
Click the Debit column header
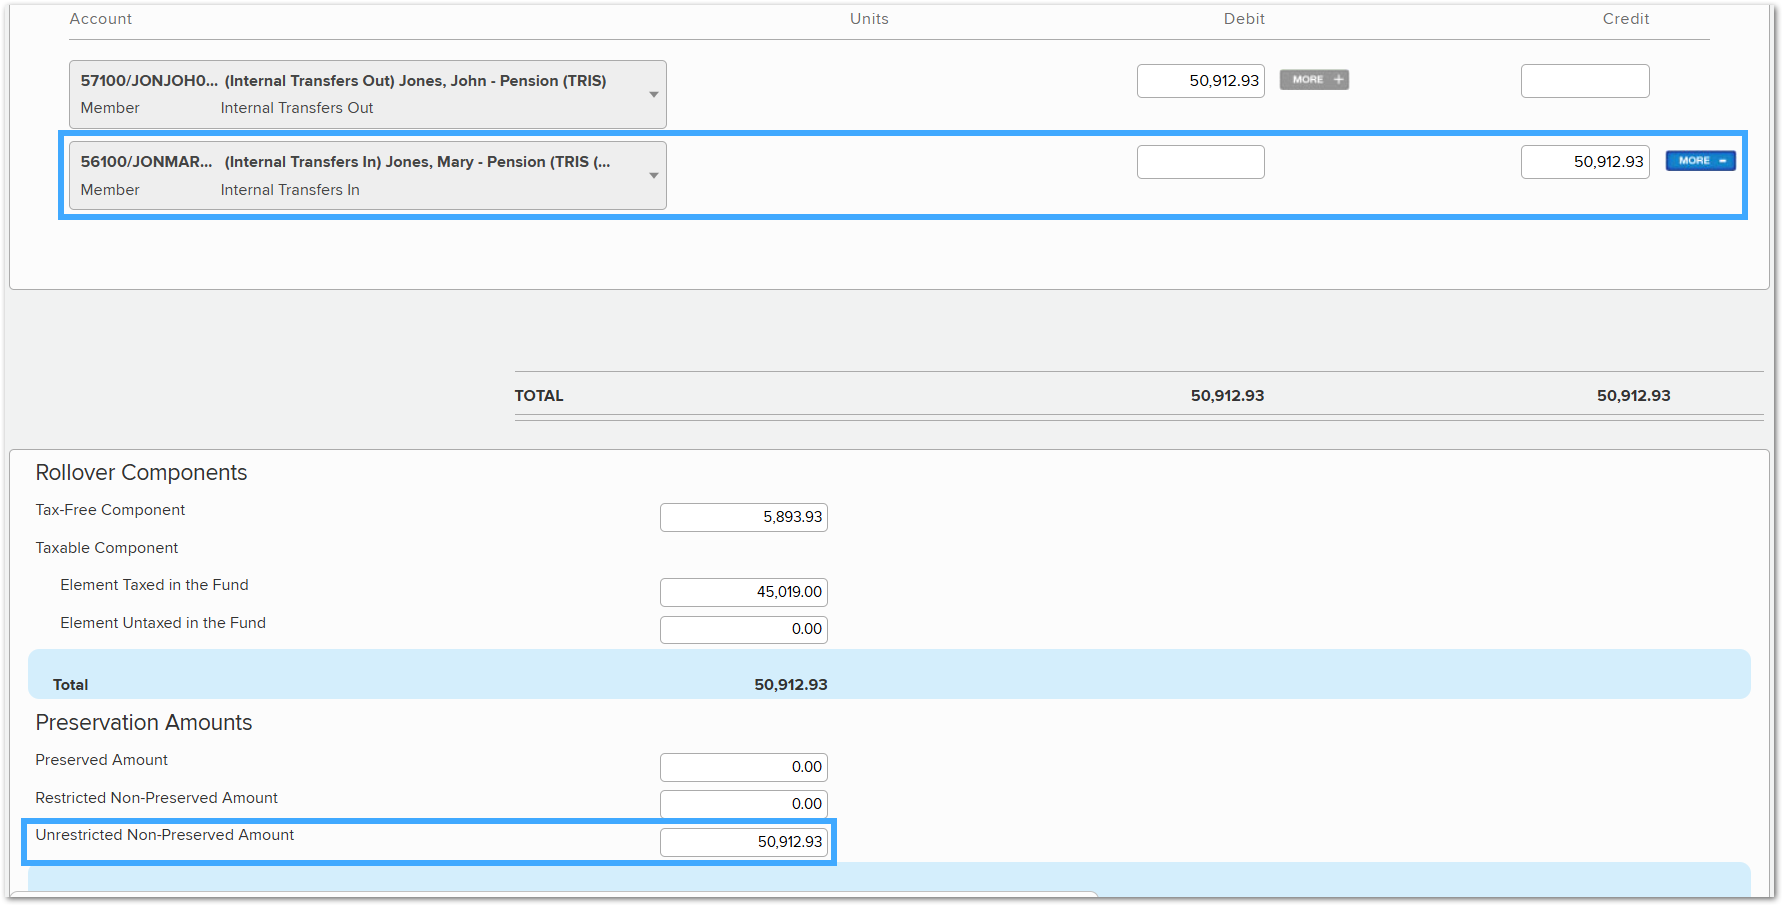[x=1243, y=18]
